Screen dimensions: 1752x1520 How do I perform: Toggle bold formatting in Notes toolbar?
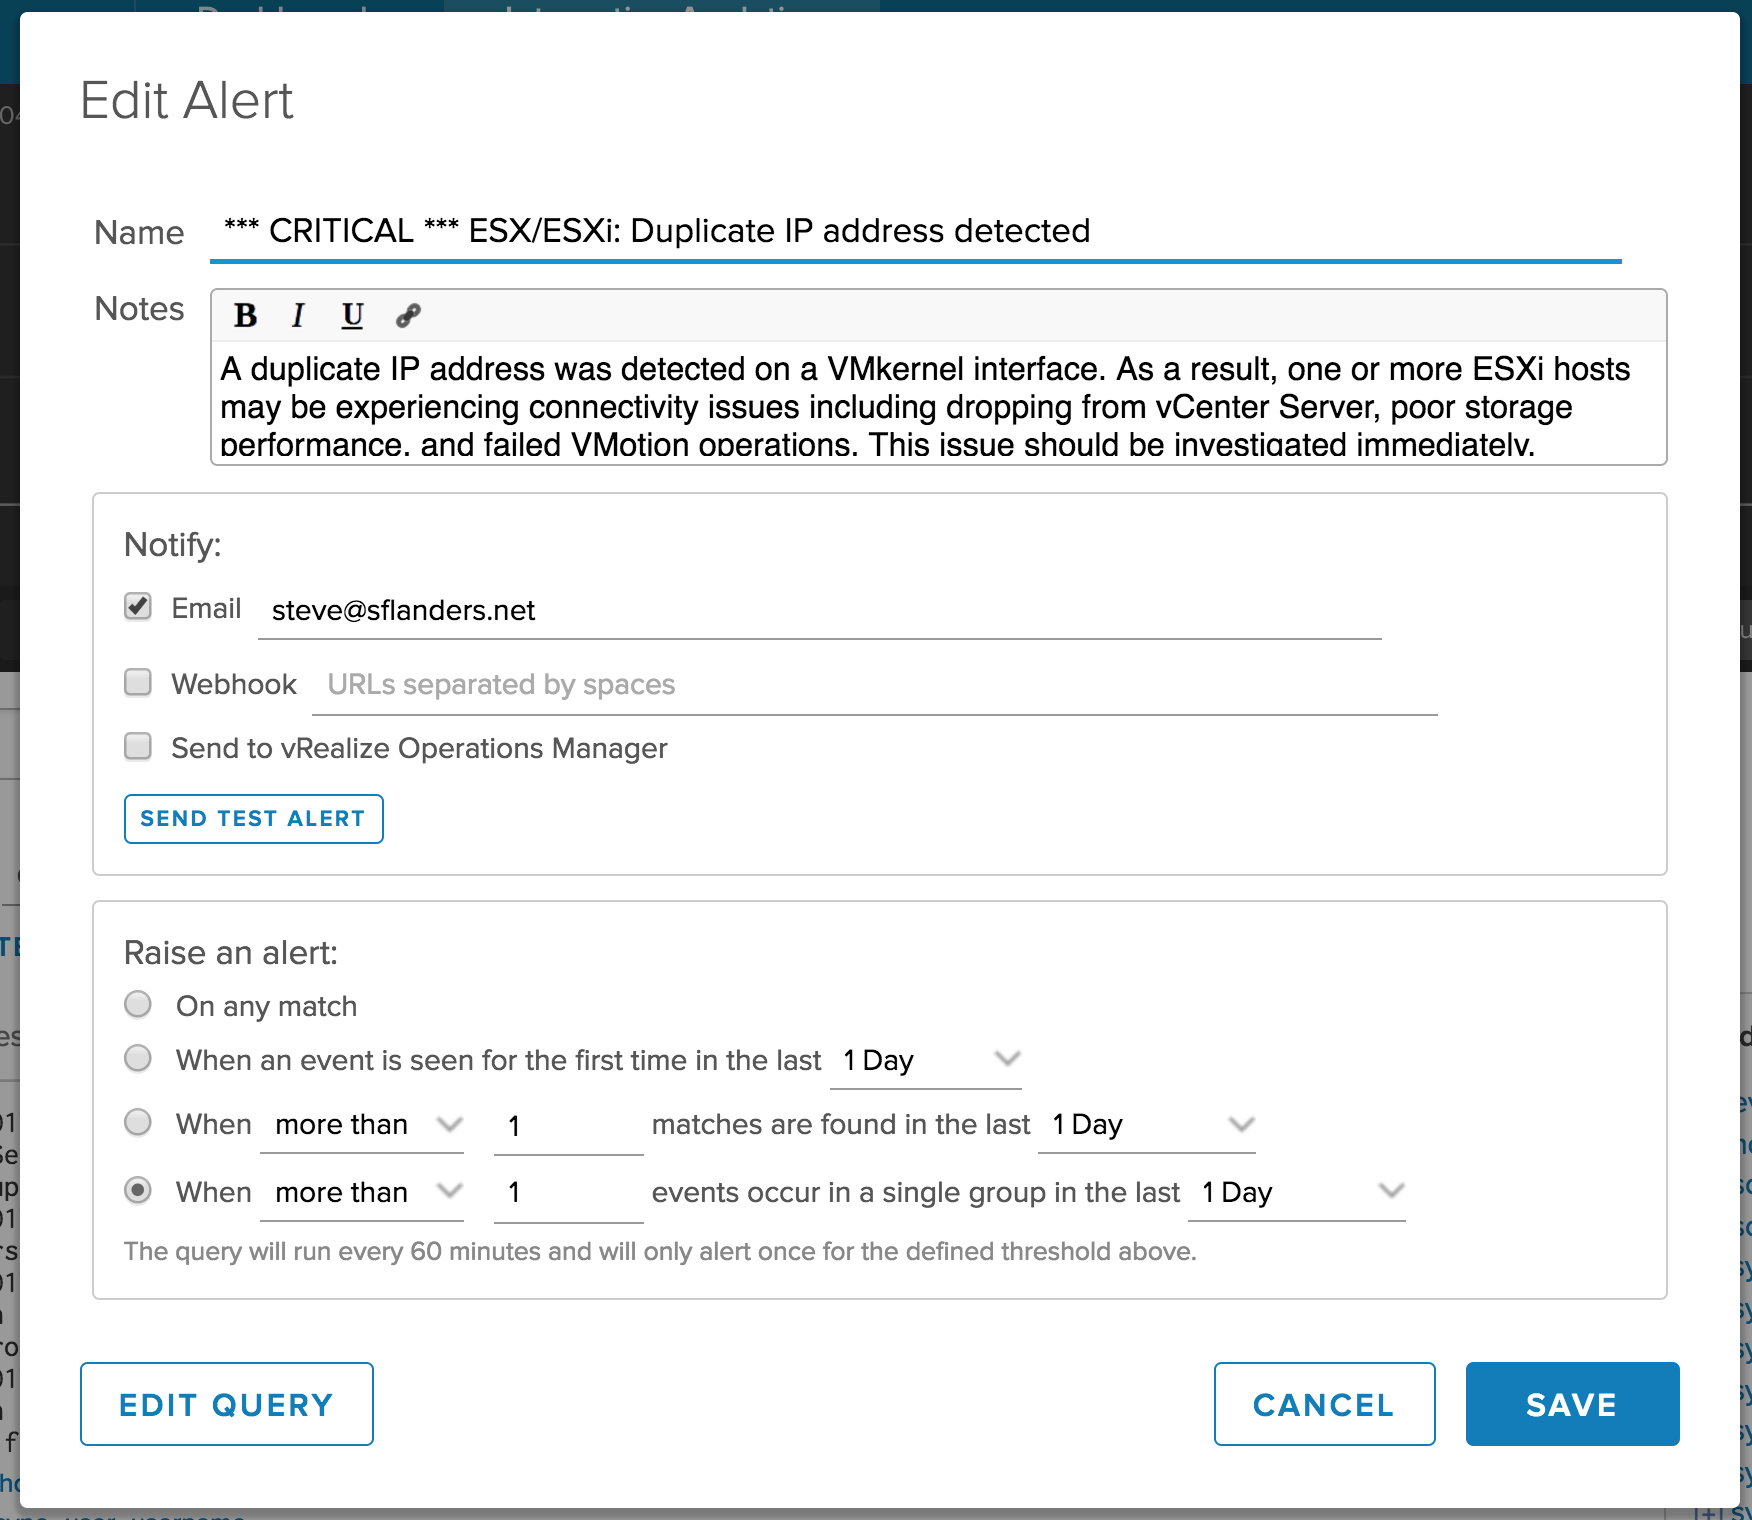click(245, 316)
